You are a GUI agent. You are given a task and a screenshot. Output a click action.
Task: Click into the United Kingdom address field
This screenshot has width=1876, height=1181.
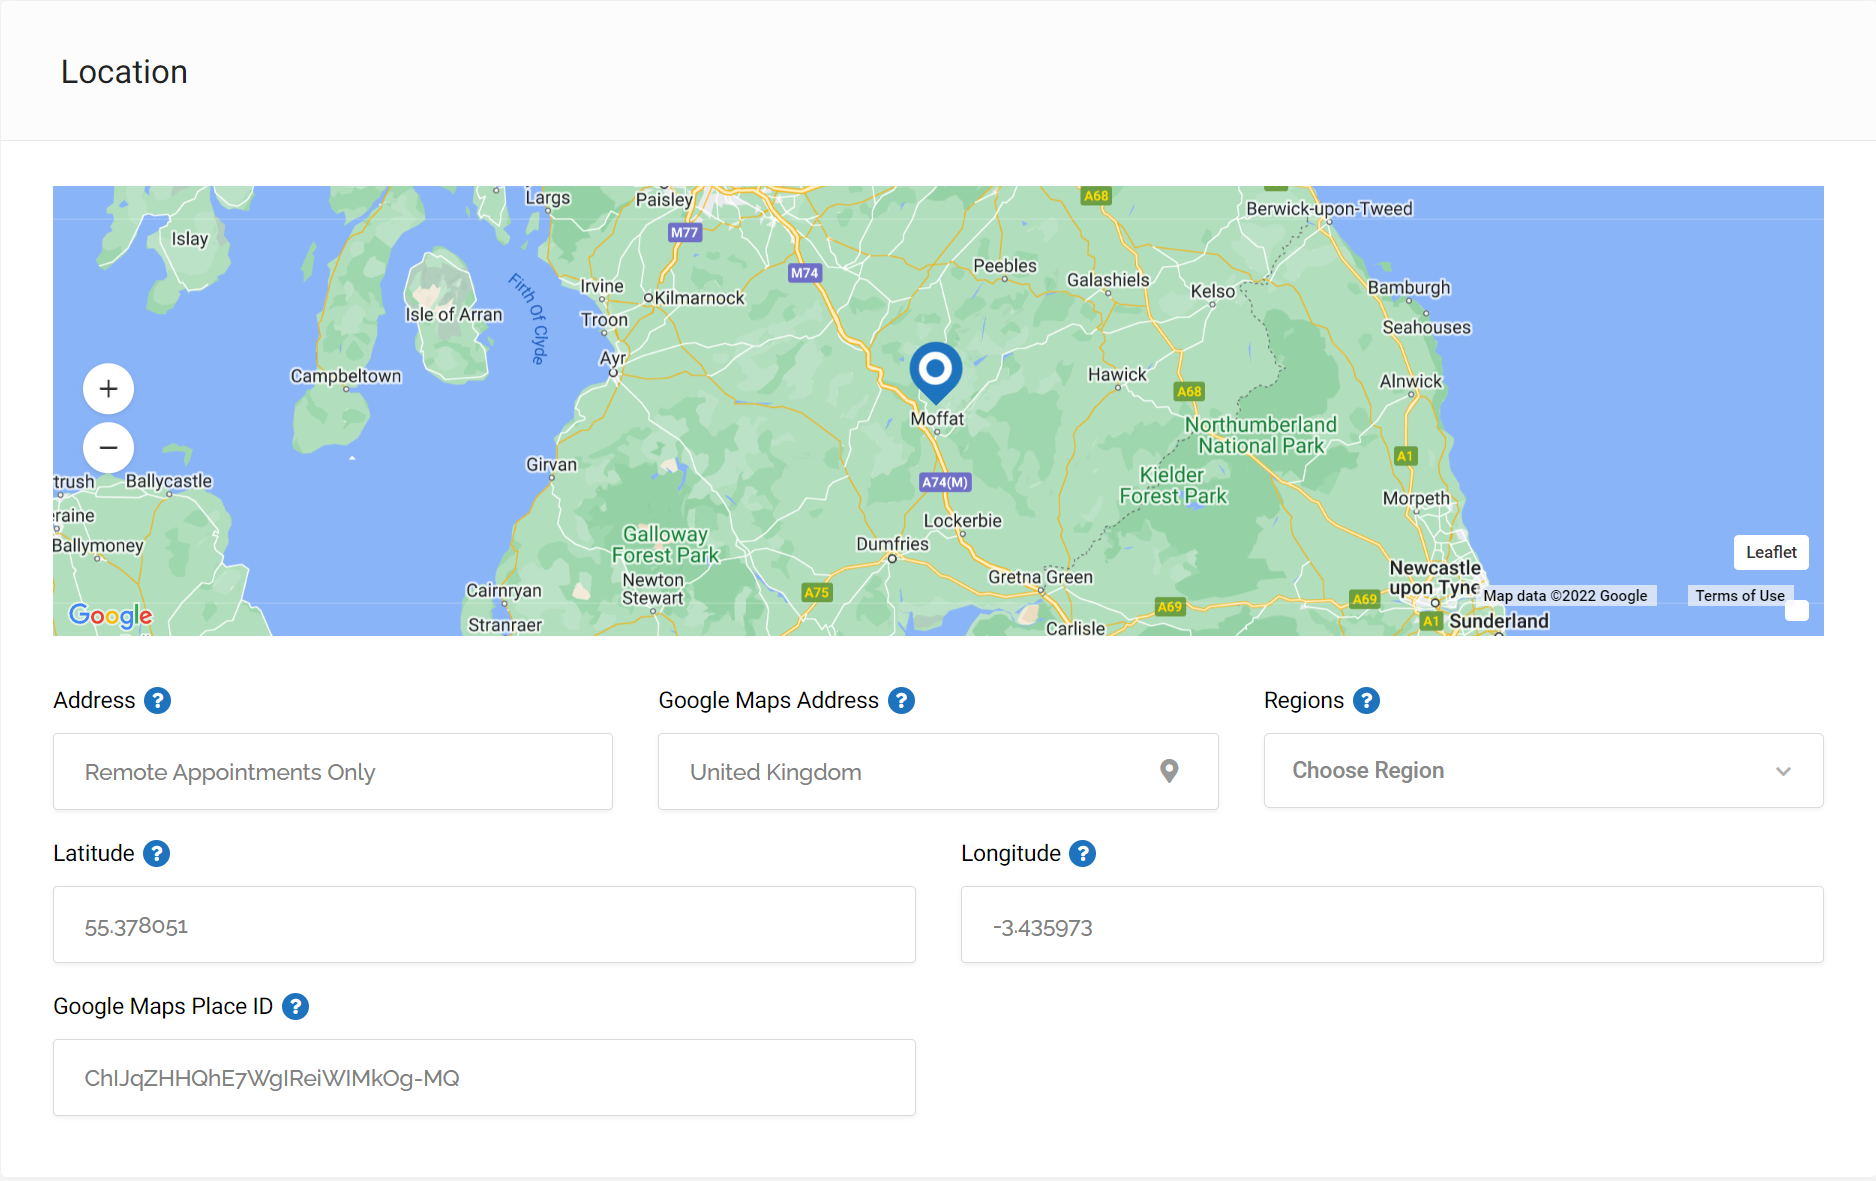[x=910, y=772]
